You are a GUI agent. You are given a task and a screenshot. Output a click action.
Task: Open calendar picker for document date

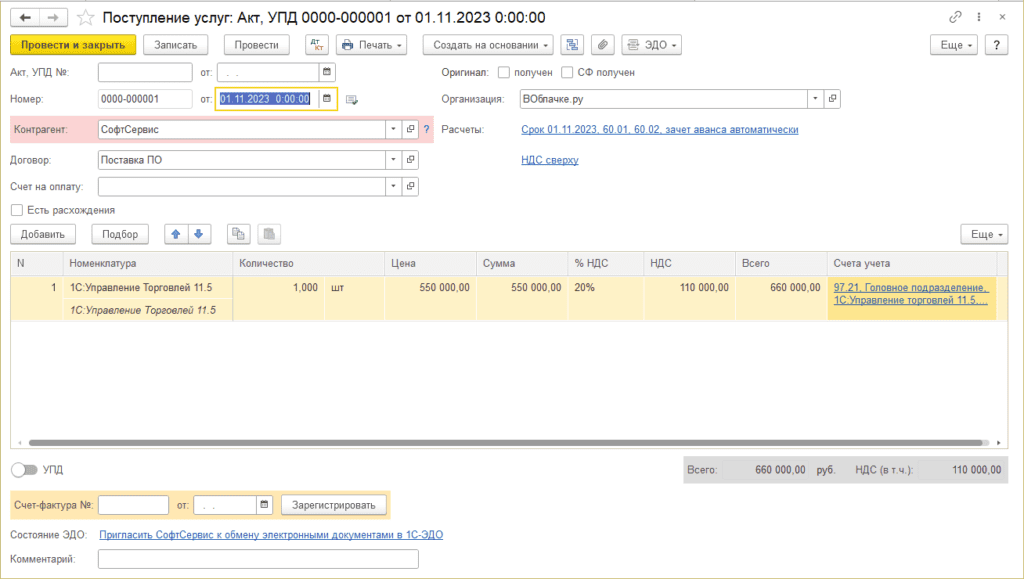point(326,99)
